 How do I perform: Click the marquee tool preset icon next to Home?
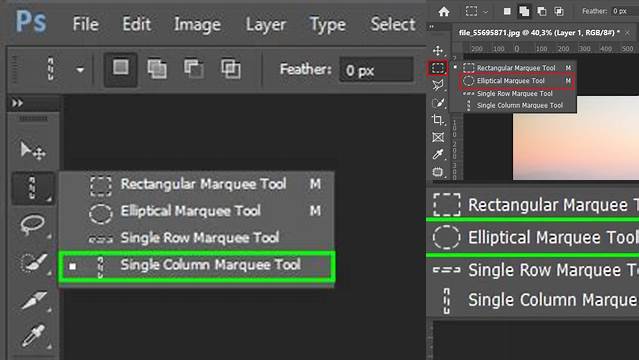click(x=471, y=11)
